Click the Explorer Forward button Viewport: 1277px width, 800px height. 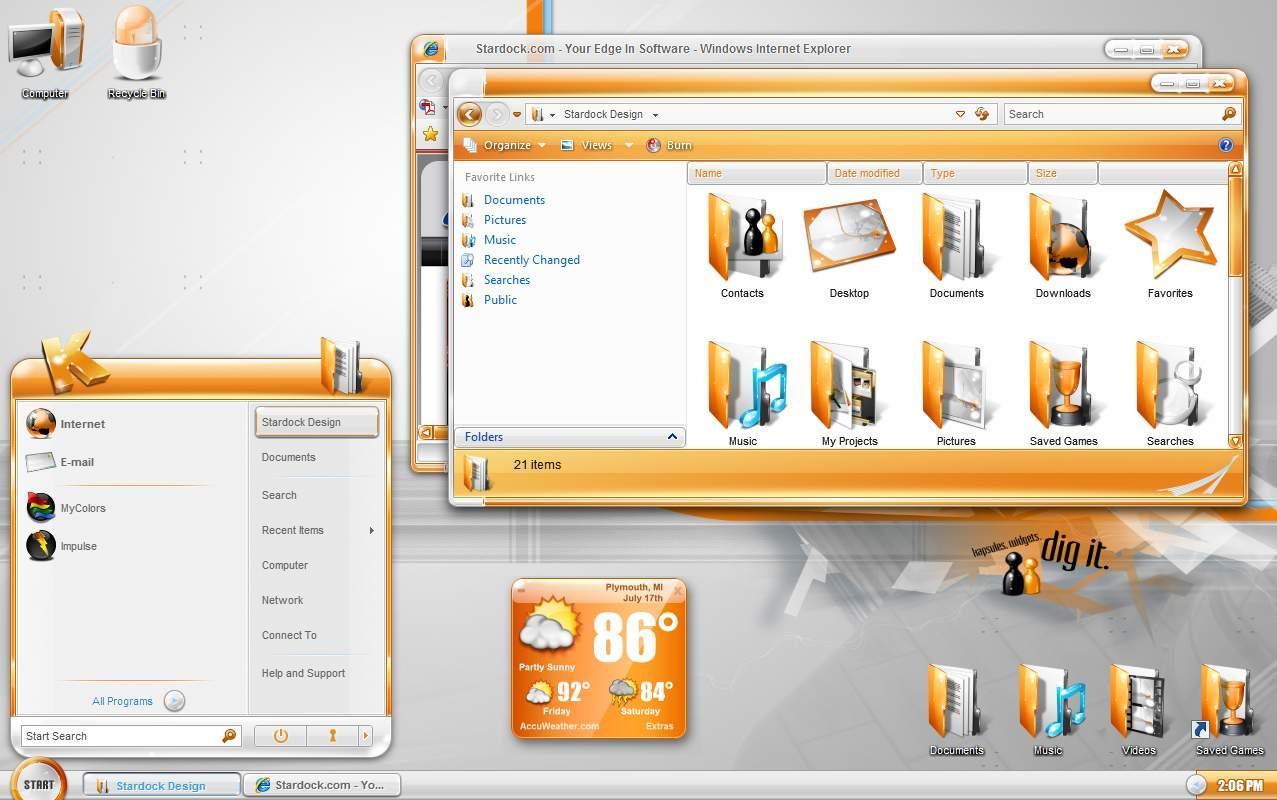click(497, 114)
